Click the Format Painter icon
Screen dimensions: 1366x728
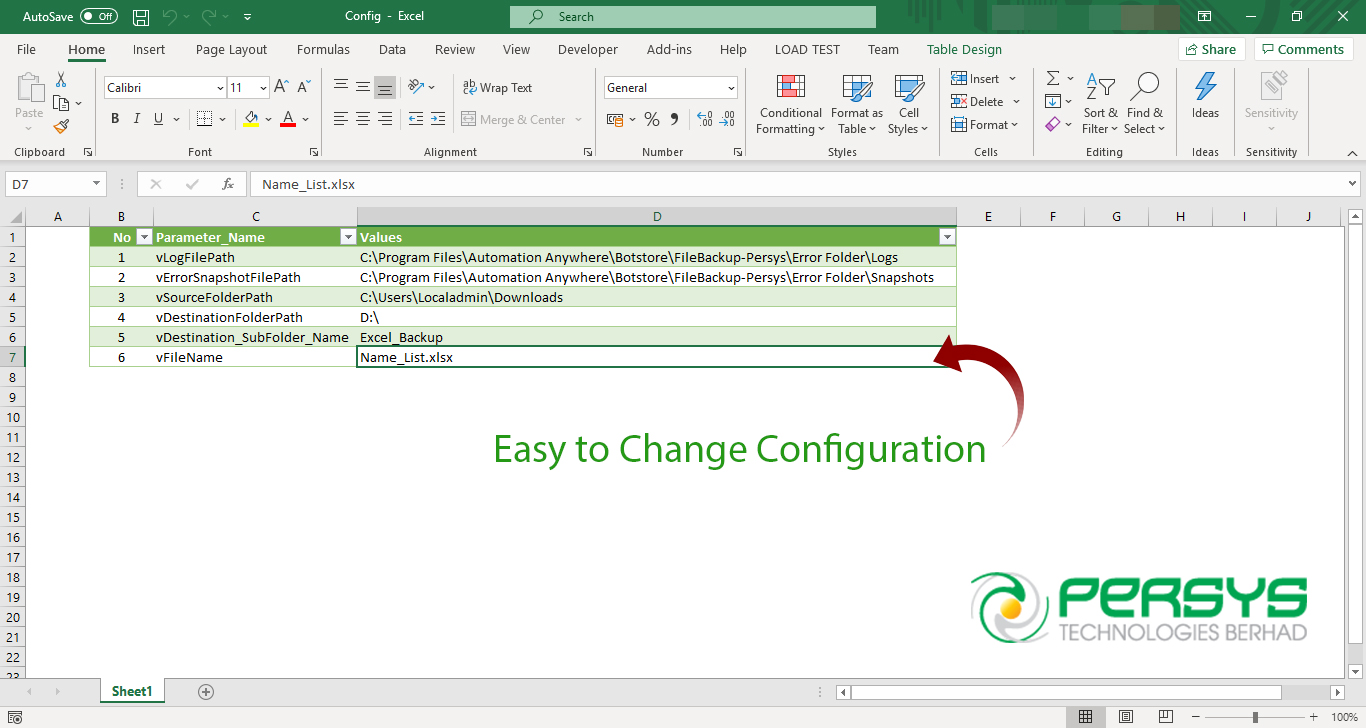tap(61, 127)
